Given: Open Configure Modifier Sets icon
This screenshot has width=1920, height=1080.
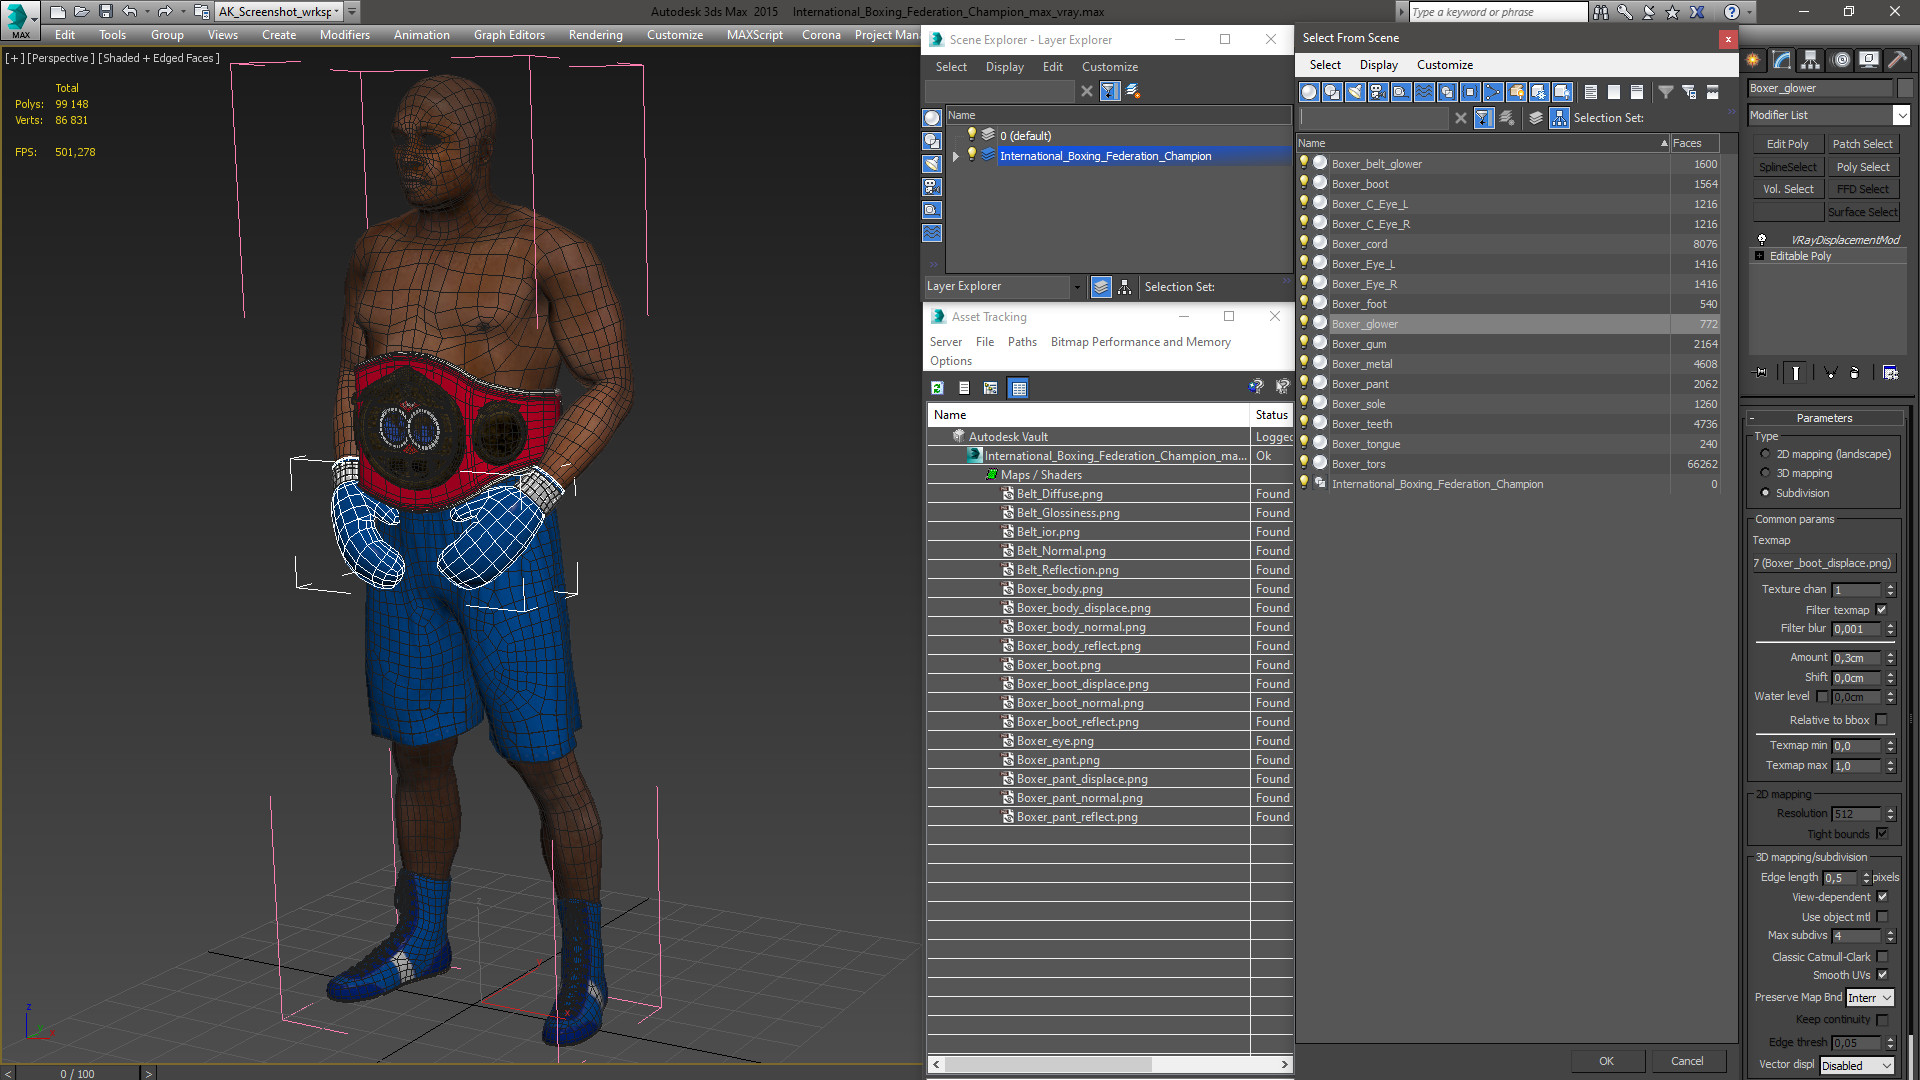Looking at the screenshot, I should point(1890,373).
